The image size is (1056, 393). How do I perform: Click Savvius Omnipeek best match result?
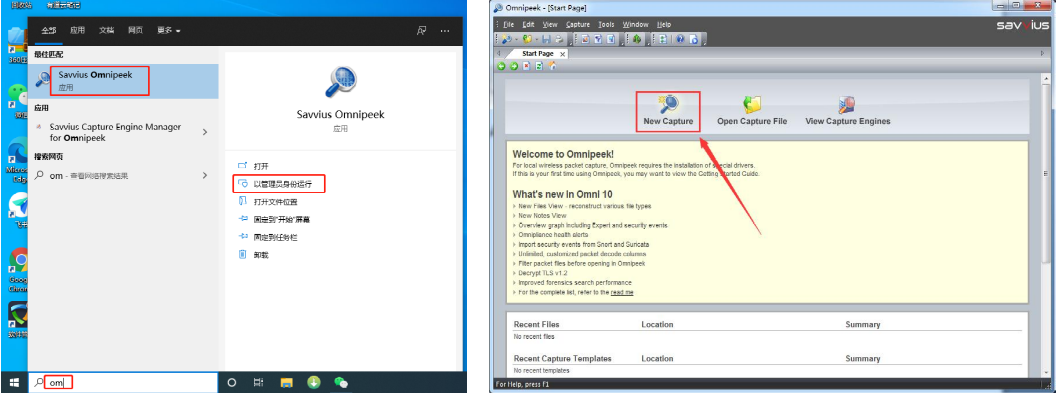tap(123, 81)
